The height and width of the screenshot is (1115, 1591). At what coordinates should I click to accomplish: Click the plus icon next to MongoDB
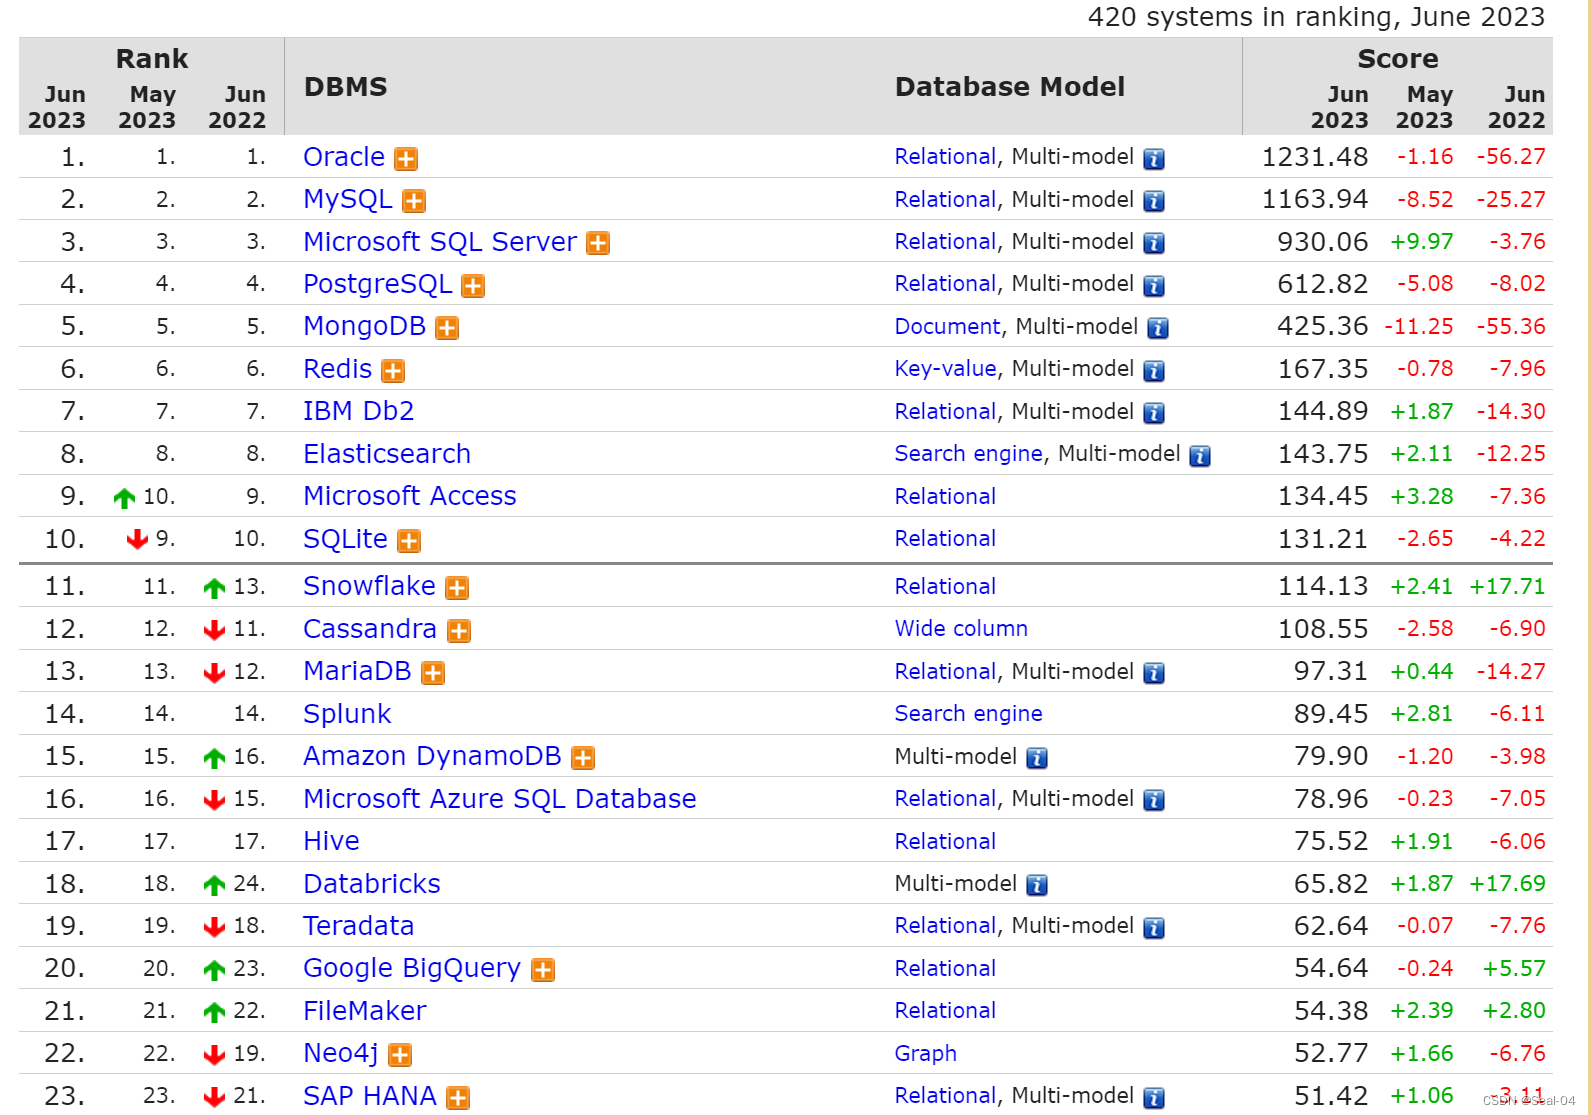[x=447, y=328]
